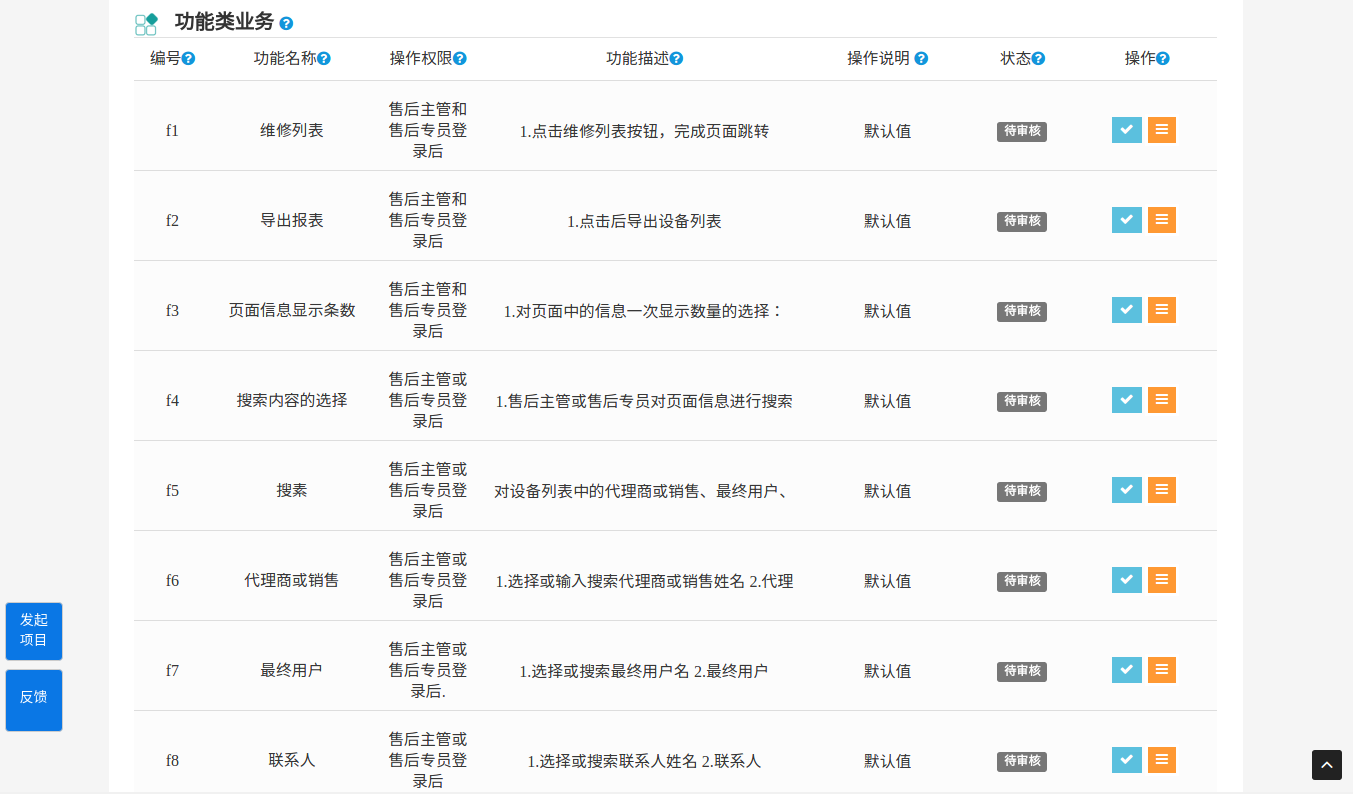Select the 代理商或销售 function name cell
Viewport: 1353px width, 794px height.
292,580
